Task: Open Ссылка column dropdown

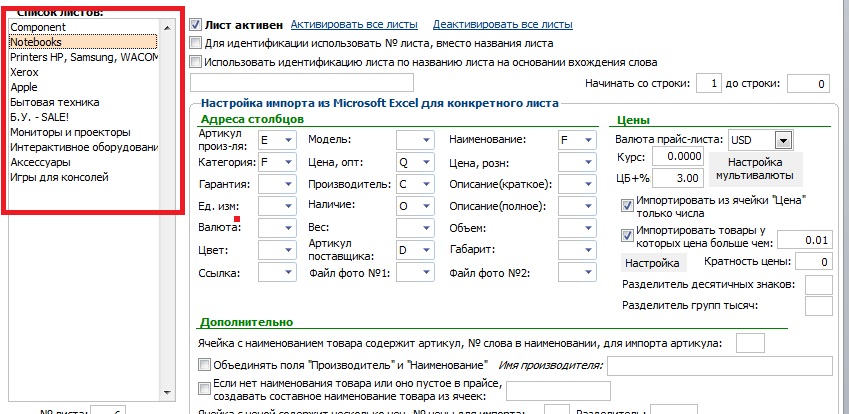Action: point(289,273)
